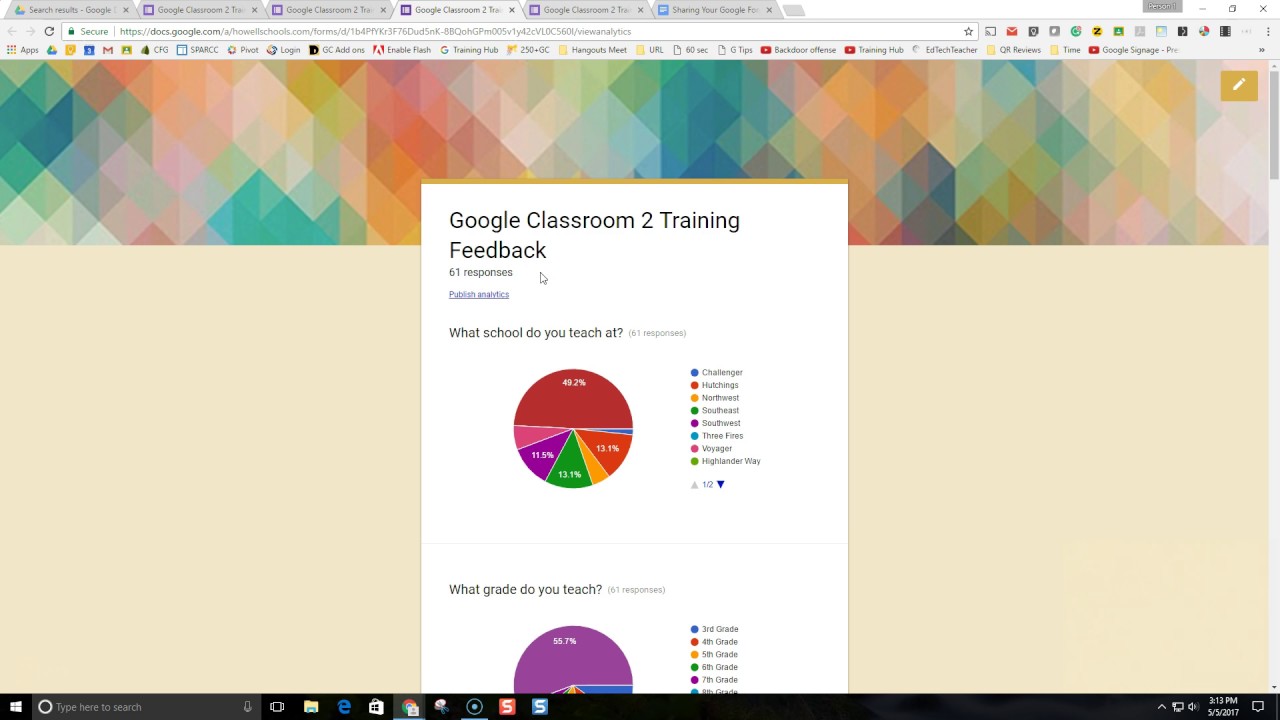Click the Hutchings red legend dot
The image size is (1280, 720).
(695, 385)
